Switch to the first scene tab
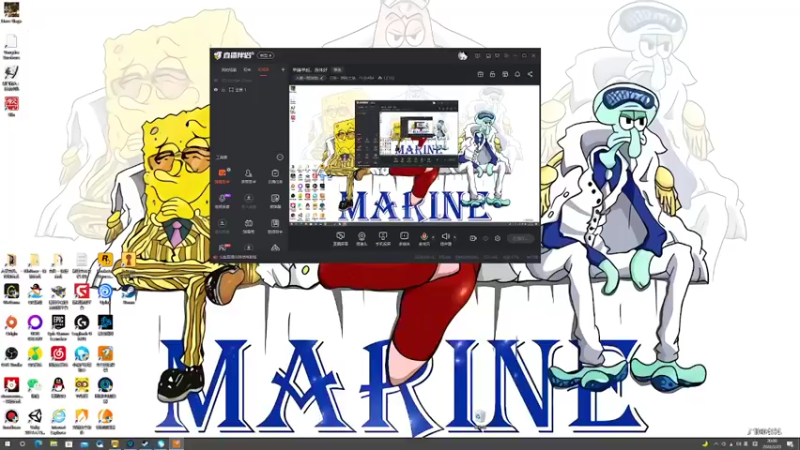This screenshot has height=450, width=800. (x=229, y=69)
